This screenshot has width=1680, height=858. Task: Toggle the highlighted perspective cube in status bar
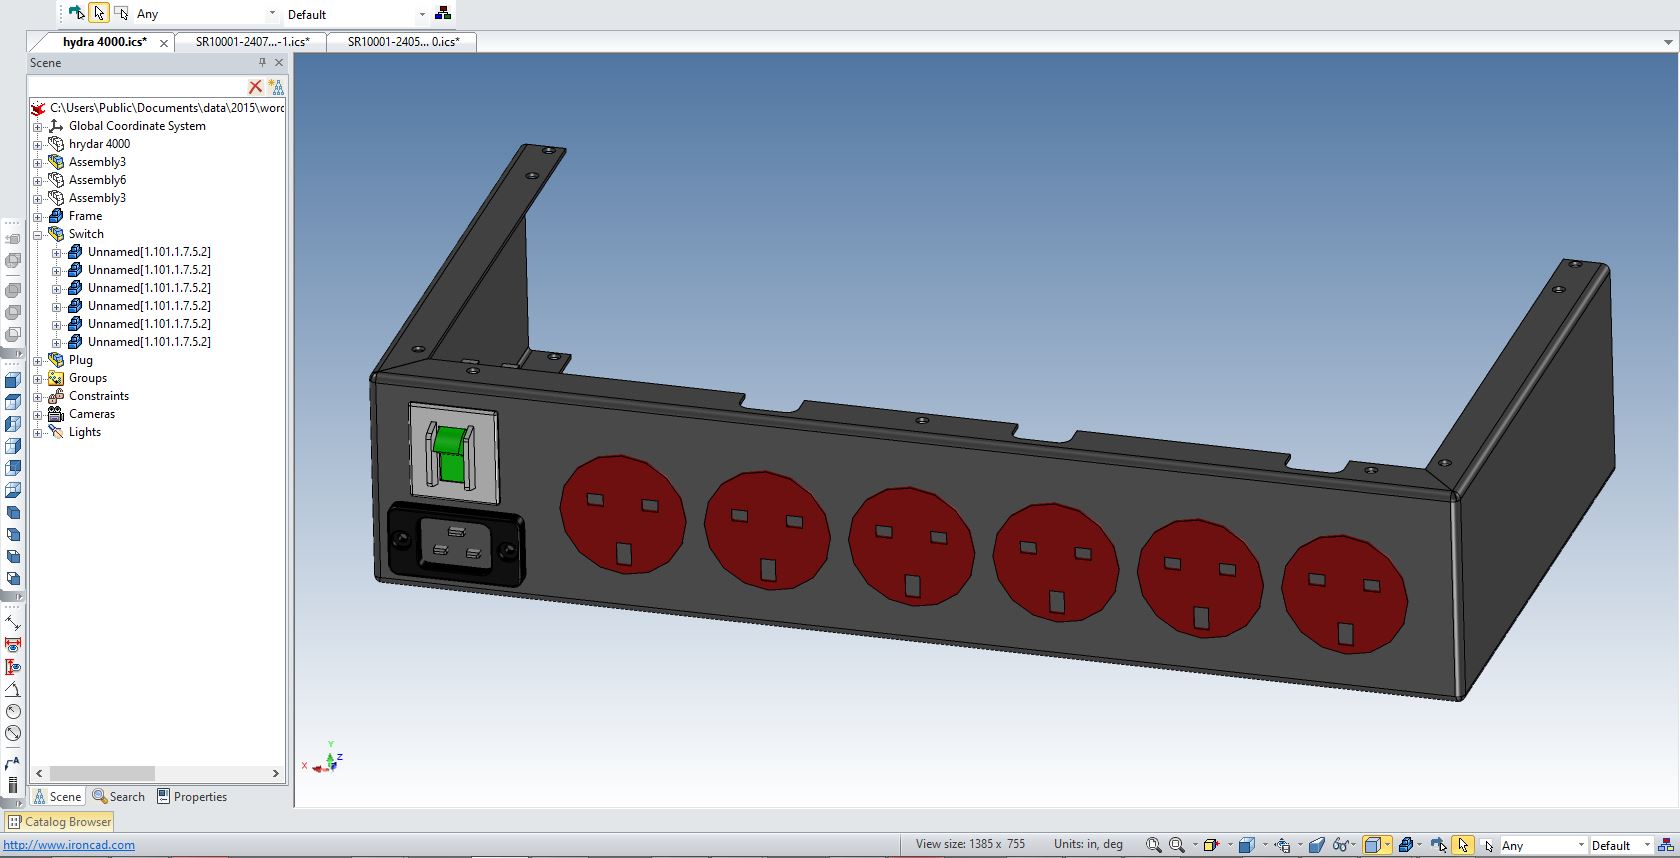pos(1373,845)
